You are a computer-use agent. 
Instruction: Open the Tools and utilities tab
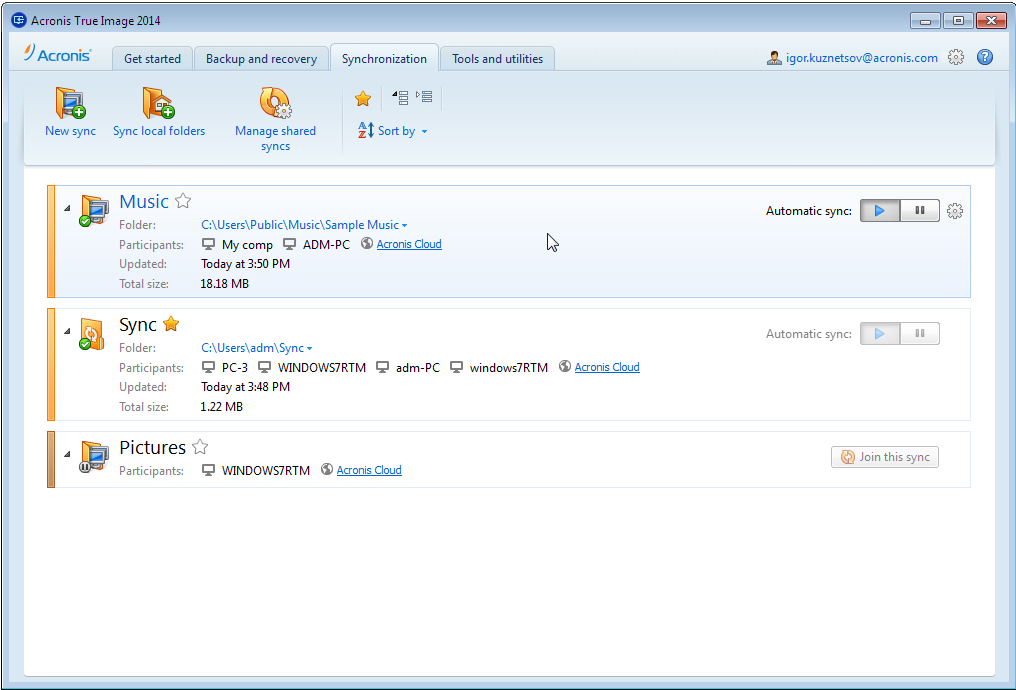click(497, 59)
